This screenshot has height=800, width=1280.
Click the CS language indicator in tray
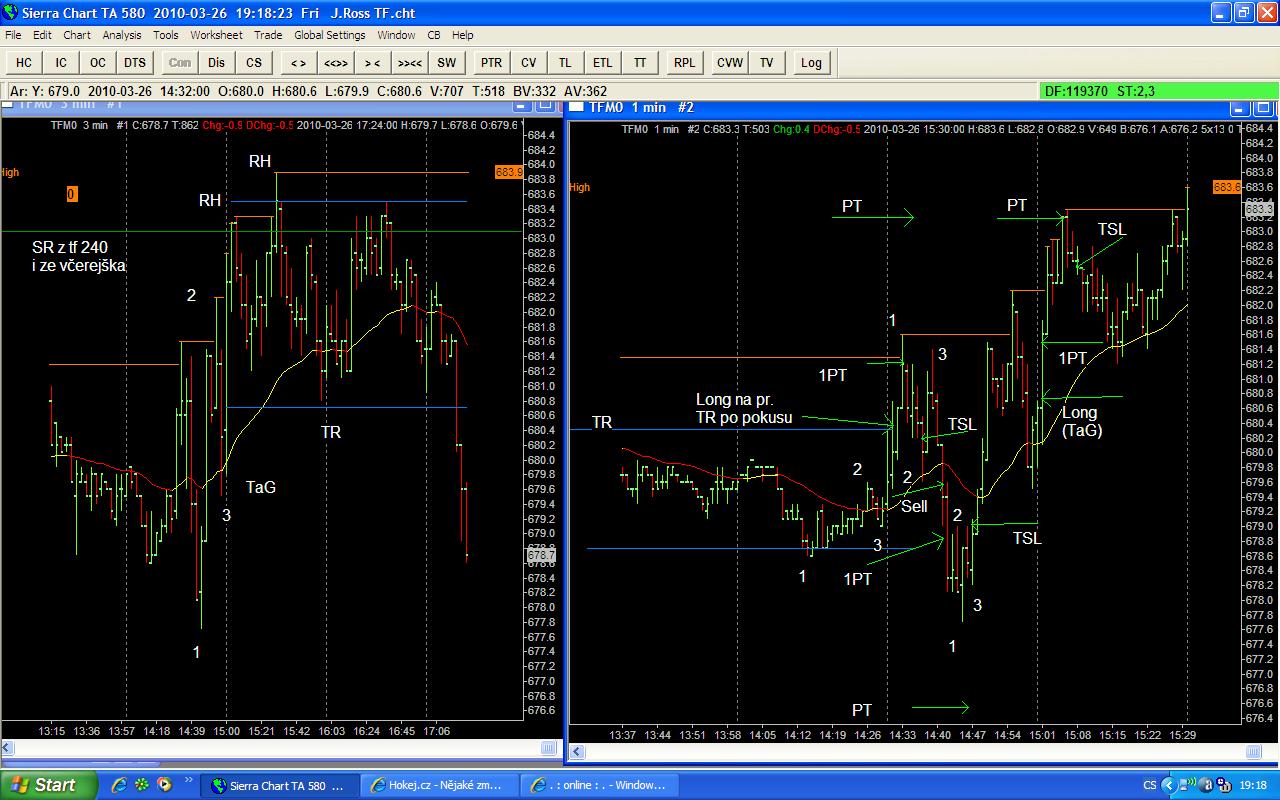(x=1150, y=785)
